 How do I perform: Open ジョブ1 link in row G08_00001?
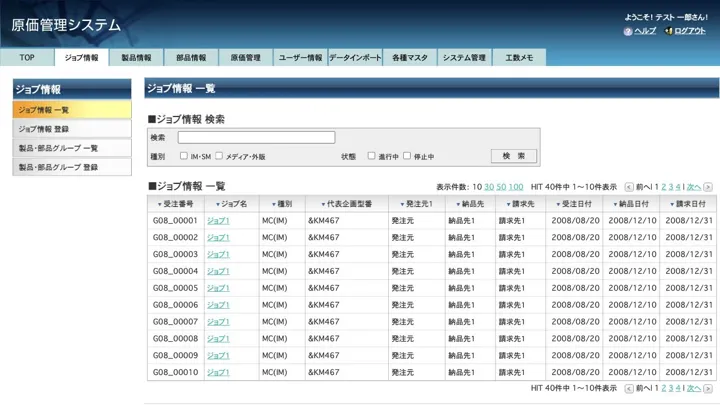[218, 221]
